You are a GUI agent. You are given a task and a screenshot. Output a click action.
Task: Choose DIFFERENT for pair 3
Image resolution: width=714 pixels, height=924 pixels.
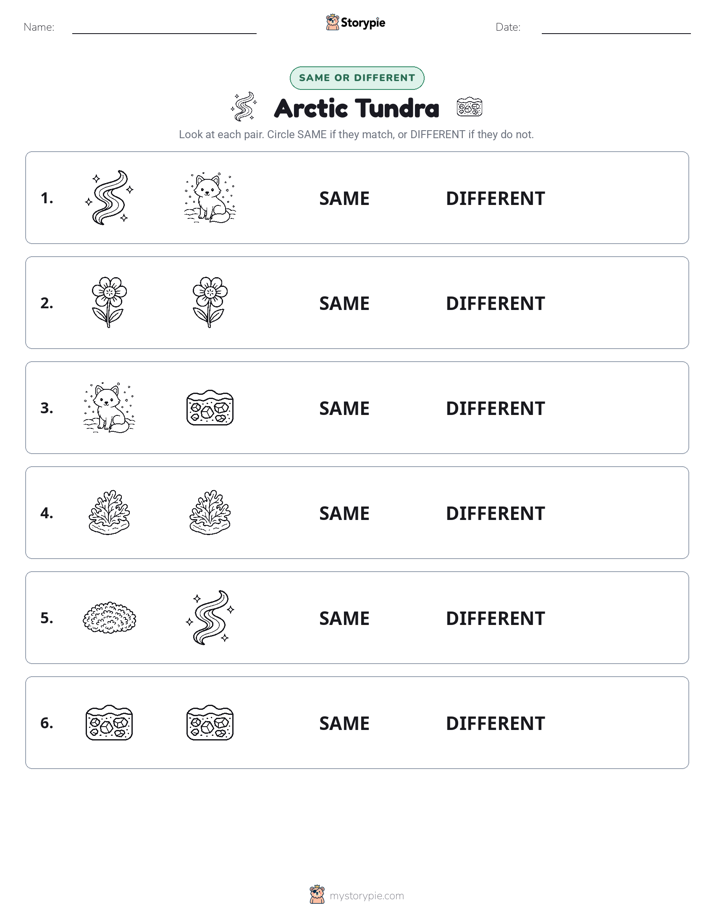[x=495, y=408]
